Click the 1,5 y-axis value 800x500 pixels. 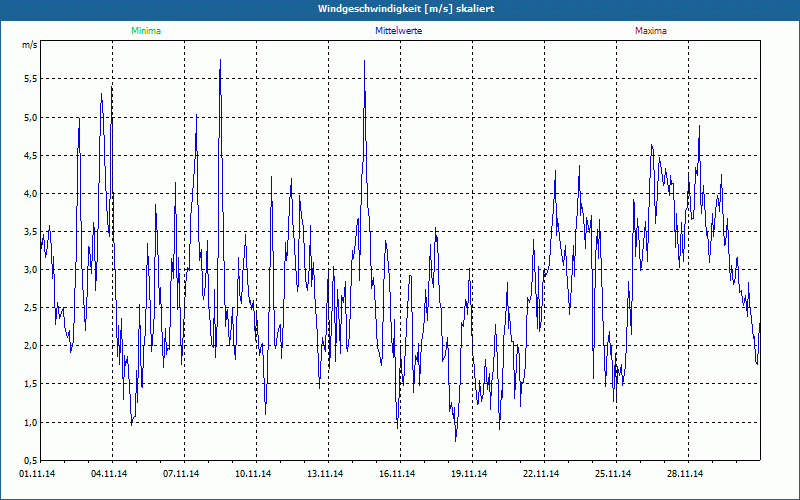30,384
